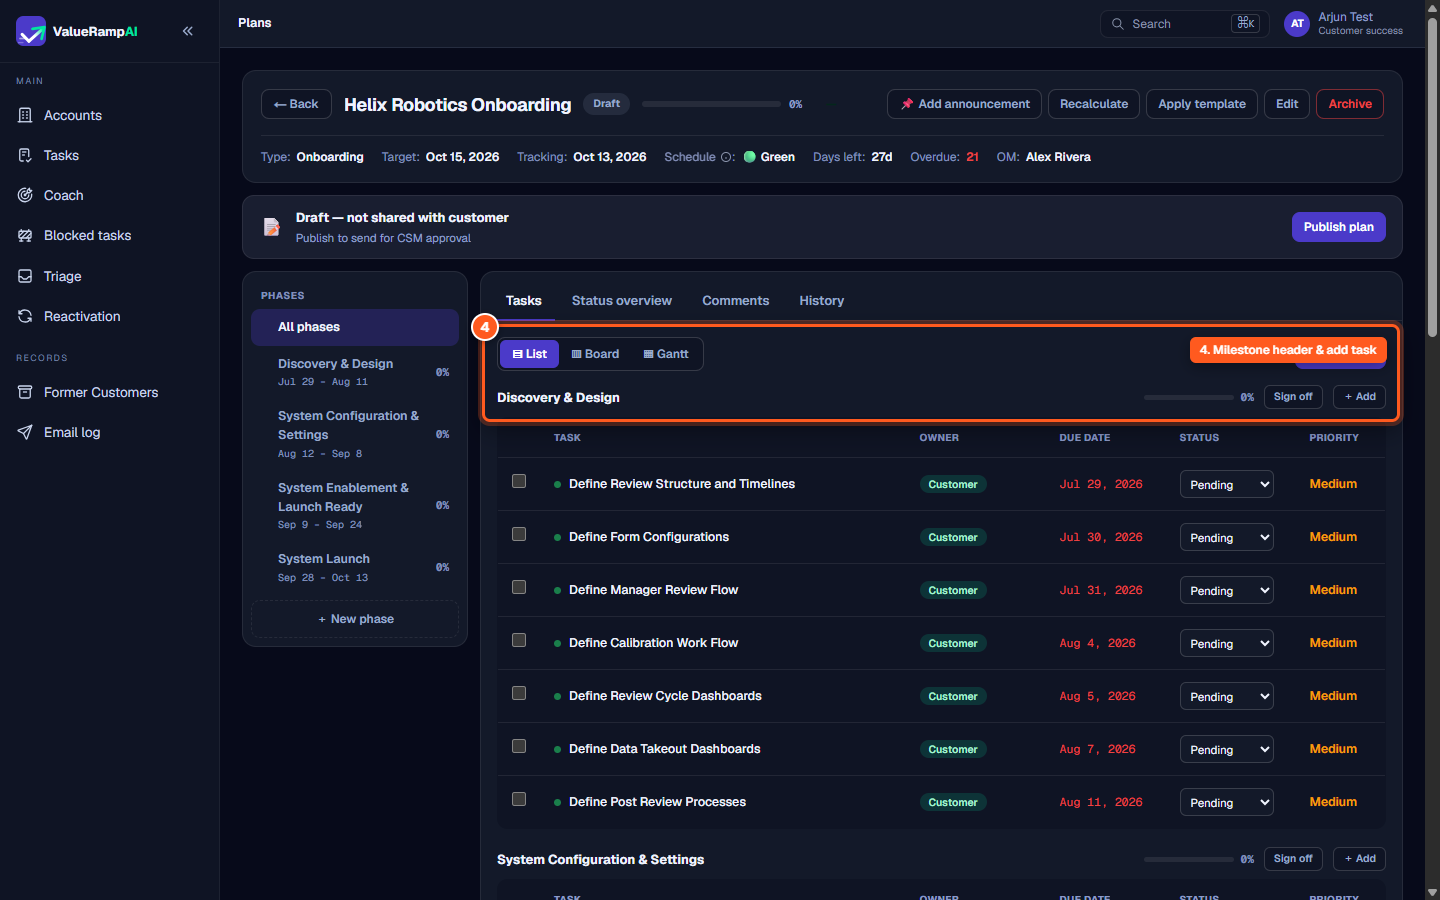Click the Board view icon
Image resolution: width=1440 pixels, height=900 pixels.
coord(576,354)
